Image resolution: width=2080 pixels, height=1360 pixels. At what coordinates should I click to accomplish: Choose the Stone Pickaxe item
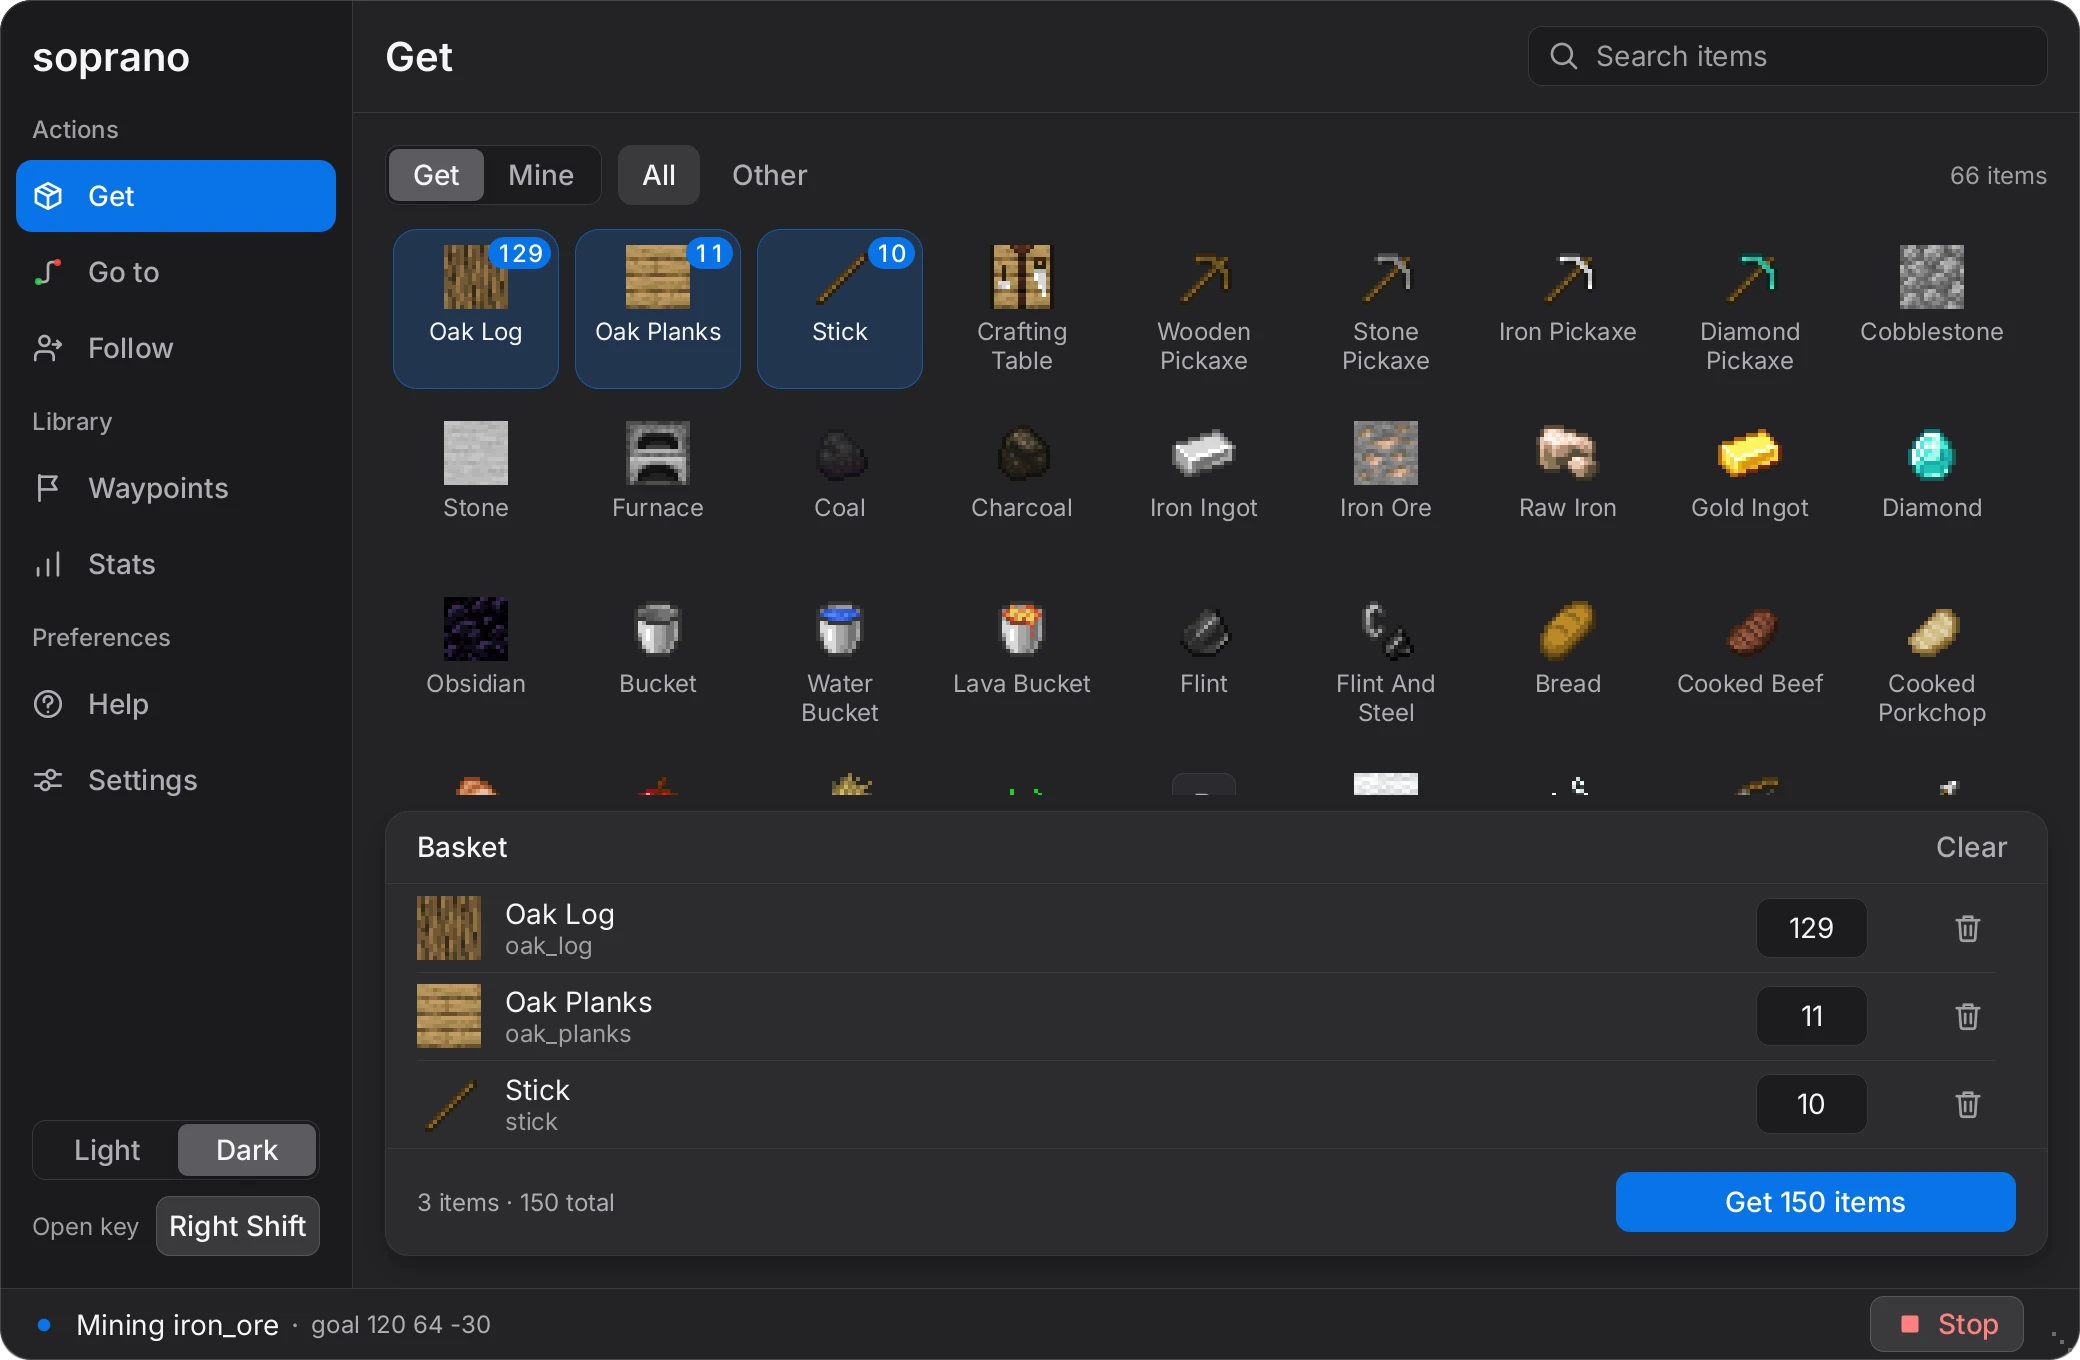(x=1385, y=309)
